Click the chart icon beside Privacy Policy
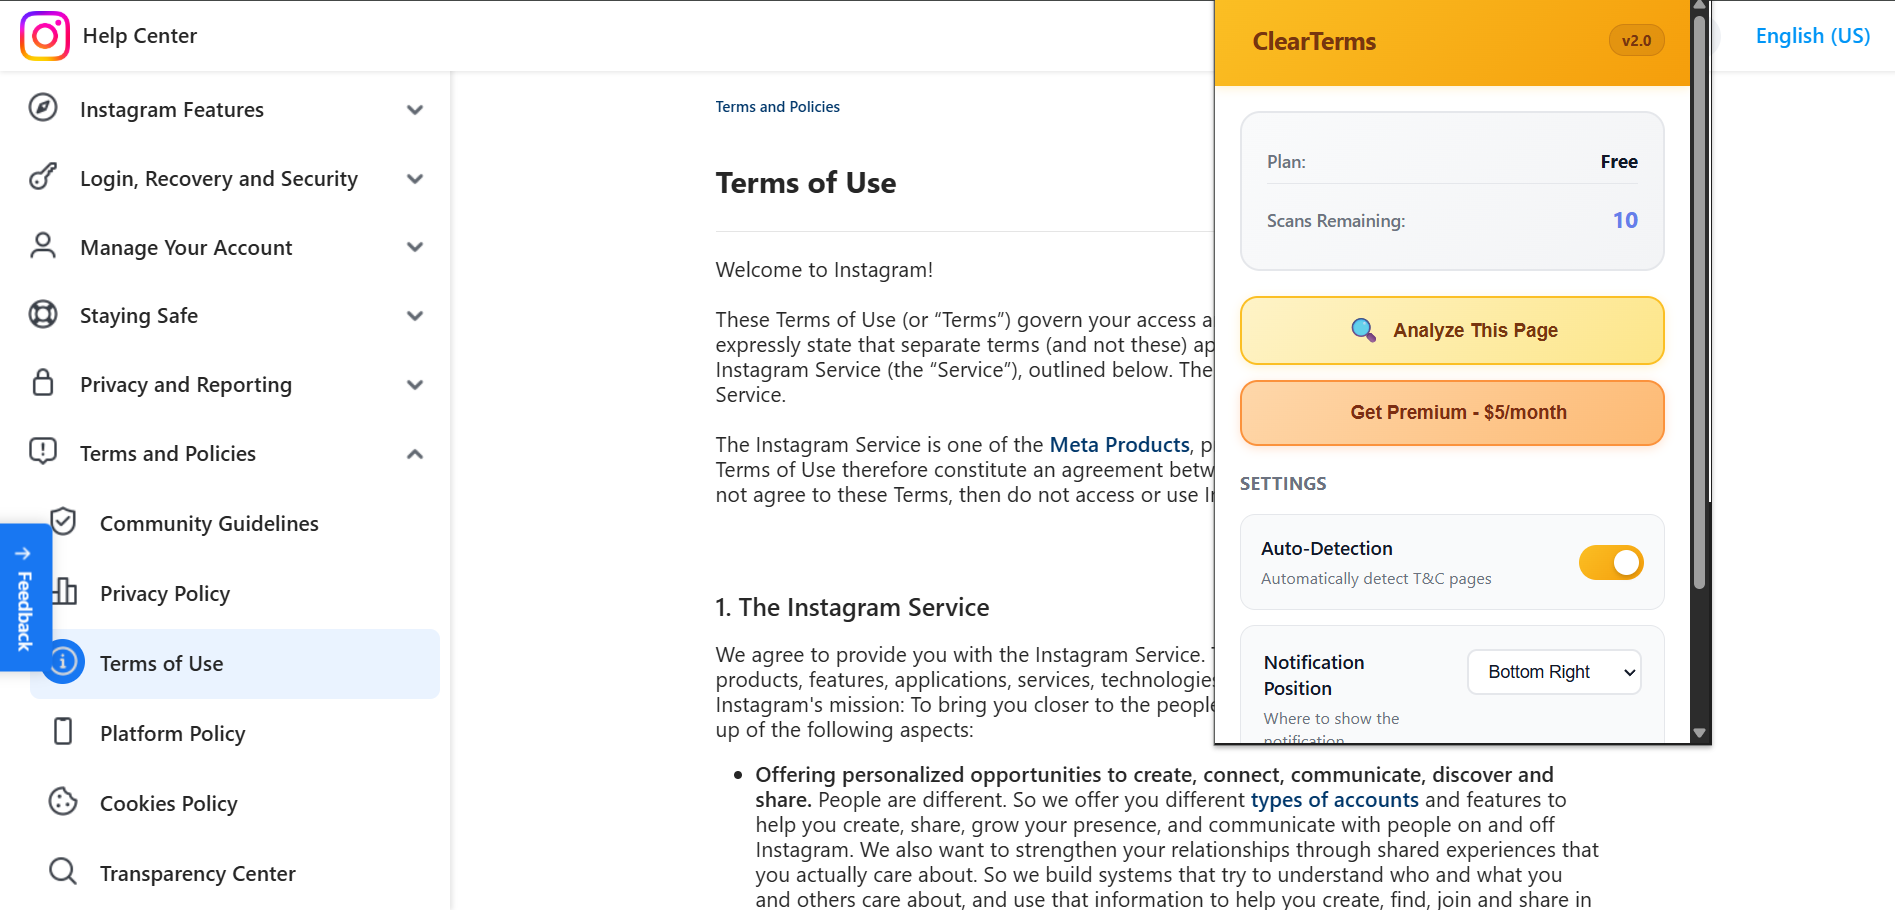Image resolution: width=1895 pixels, height=910 pixels. (63, 592)
